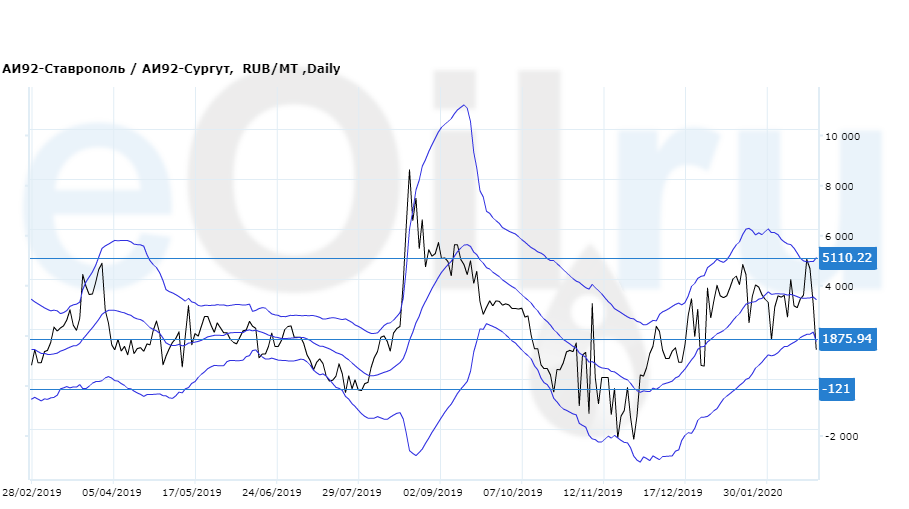Select the 17/05/2019 date label
This screenshot has height=509, width=909.
click(x=192, y=493)
